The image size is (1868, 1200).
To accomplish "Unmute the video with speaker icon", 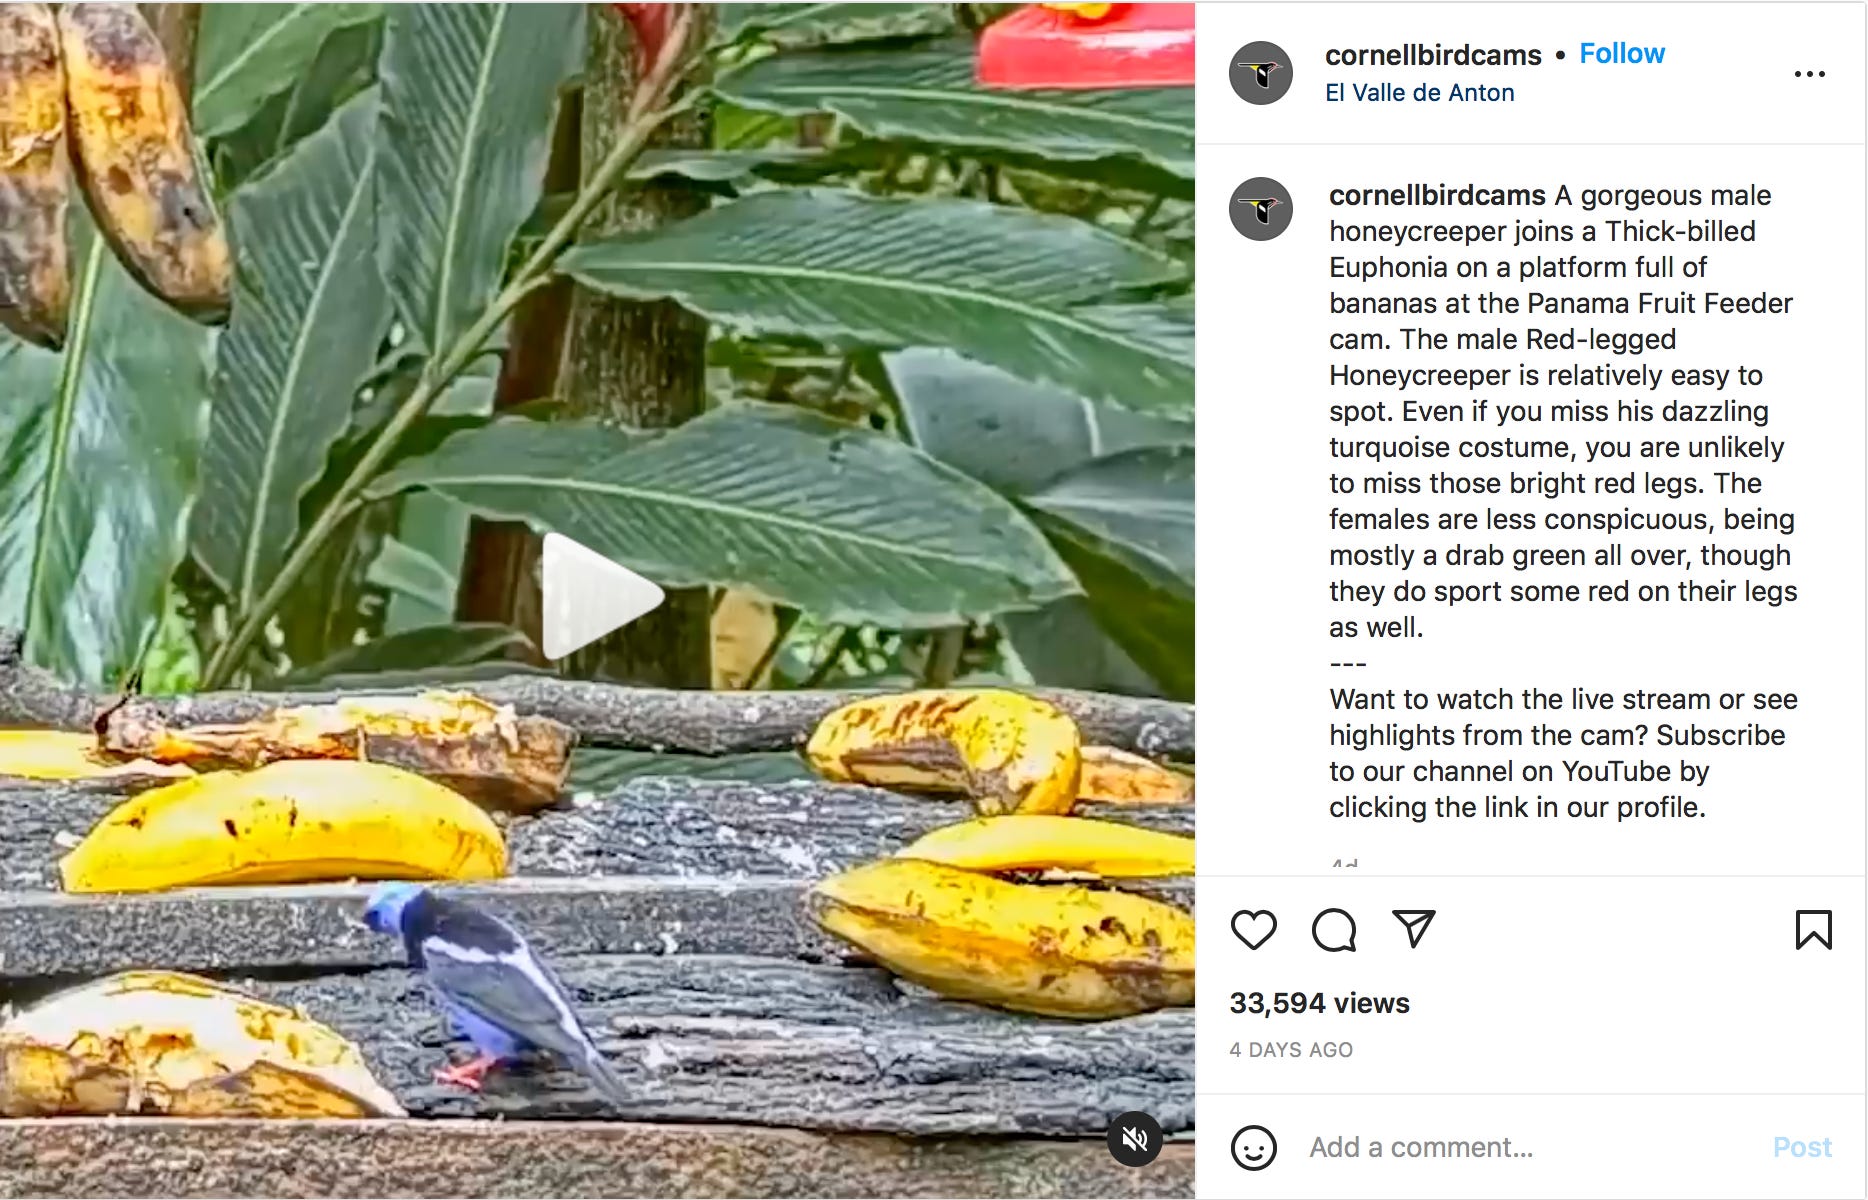I will tap(1134, 1138).
